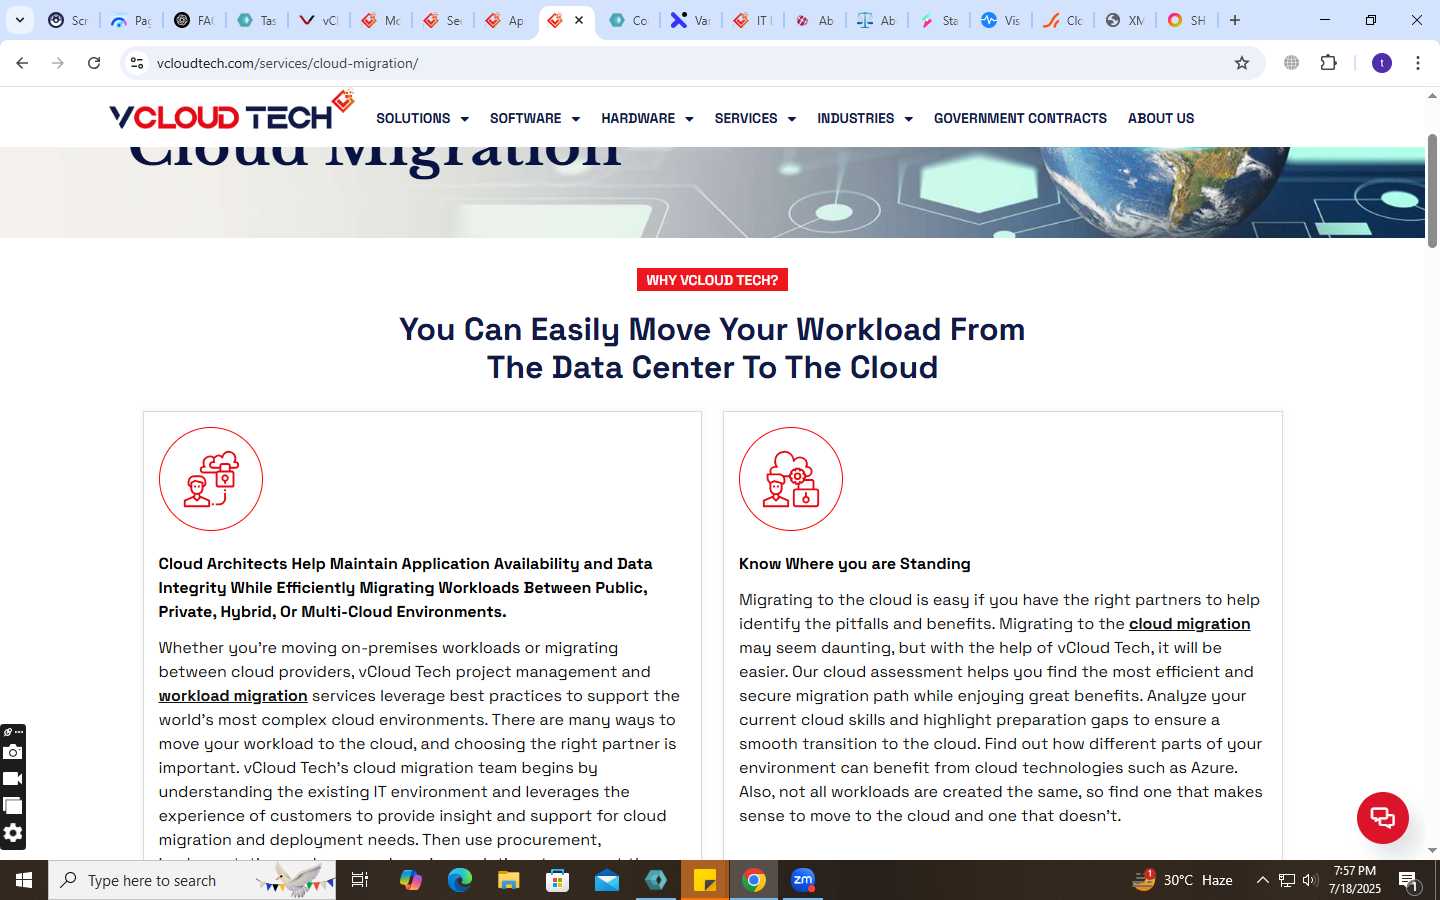Switch to the 'Scr' tab
Viewport: 1440px width, 900px height.
coord(69,20)
